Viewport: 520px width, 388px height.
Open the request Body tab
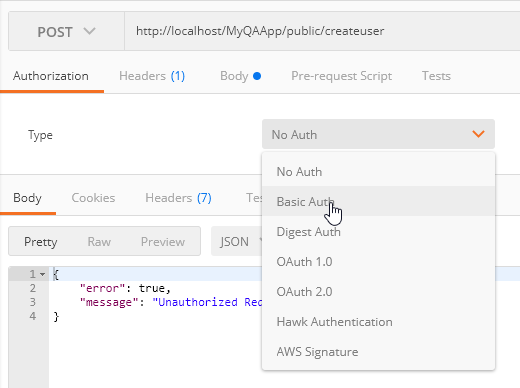point(240,76)
